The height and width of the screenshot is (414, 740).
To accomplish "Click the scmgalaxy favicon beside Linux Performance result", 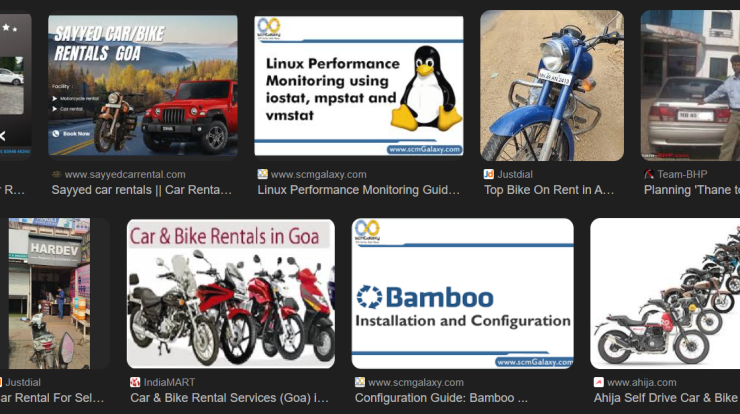I will 262,174.
